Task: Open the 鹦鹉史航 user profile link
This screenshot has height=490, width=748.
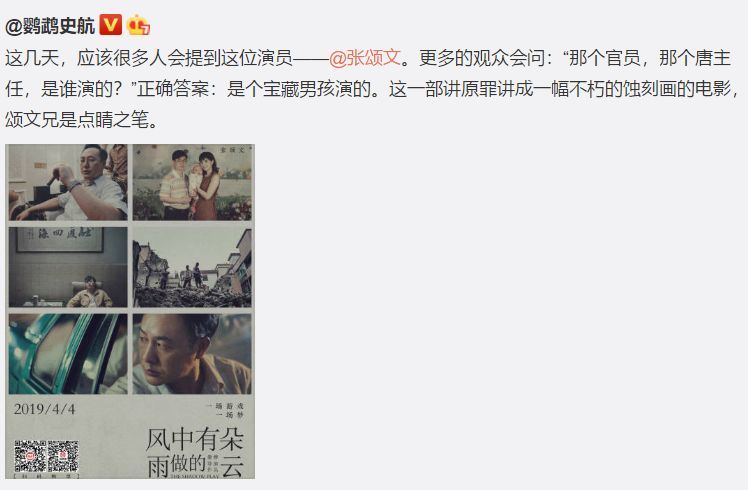Action: click(x=50, y=26)
